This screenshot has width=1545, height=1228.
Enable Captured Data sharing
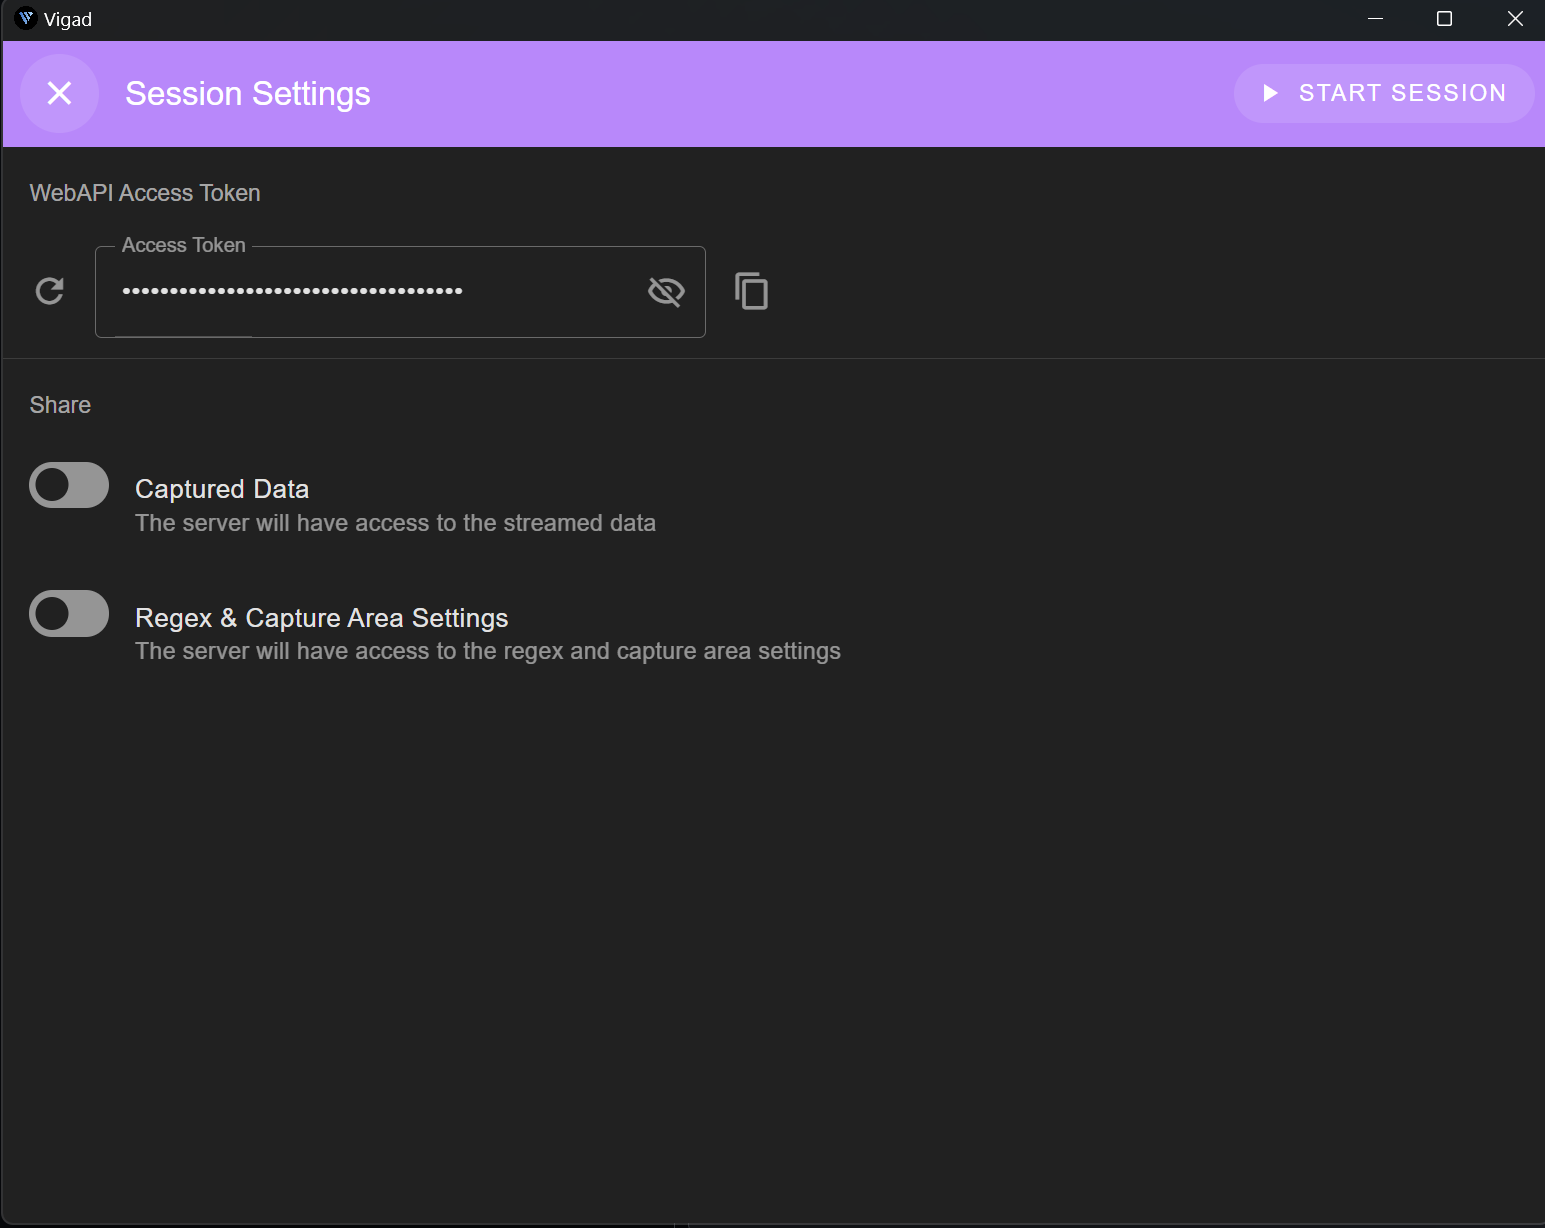[69, 485]
